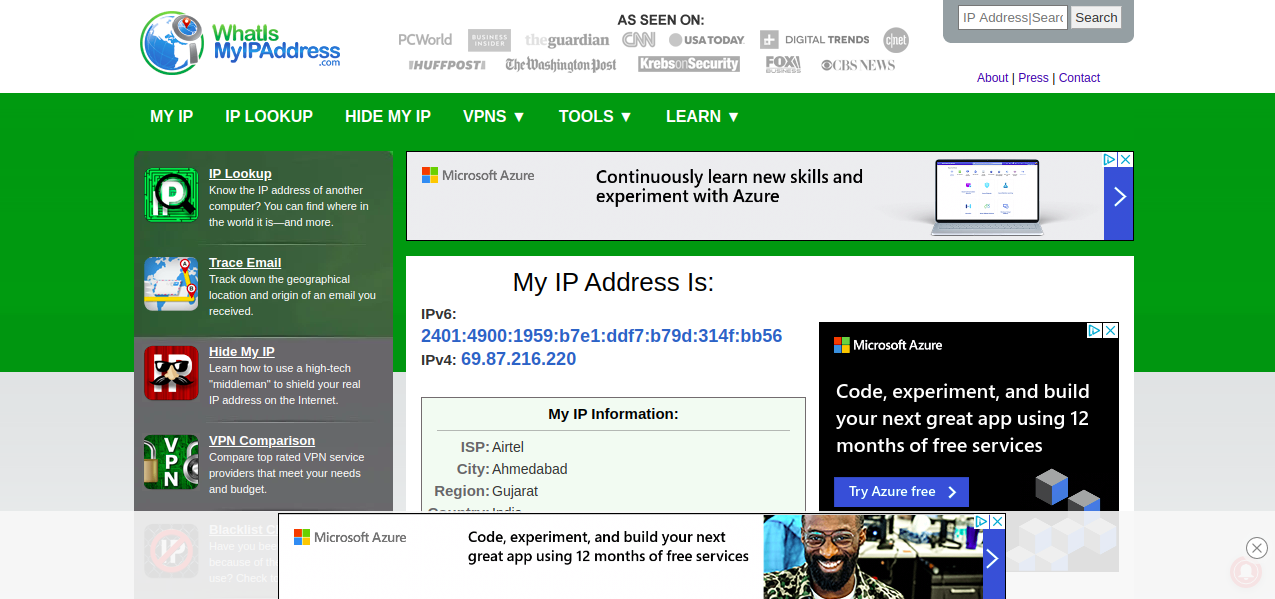Open the About link
The image size is (1275, 599).
point(992,78)
